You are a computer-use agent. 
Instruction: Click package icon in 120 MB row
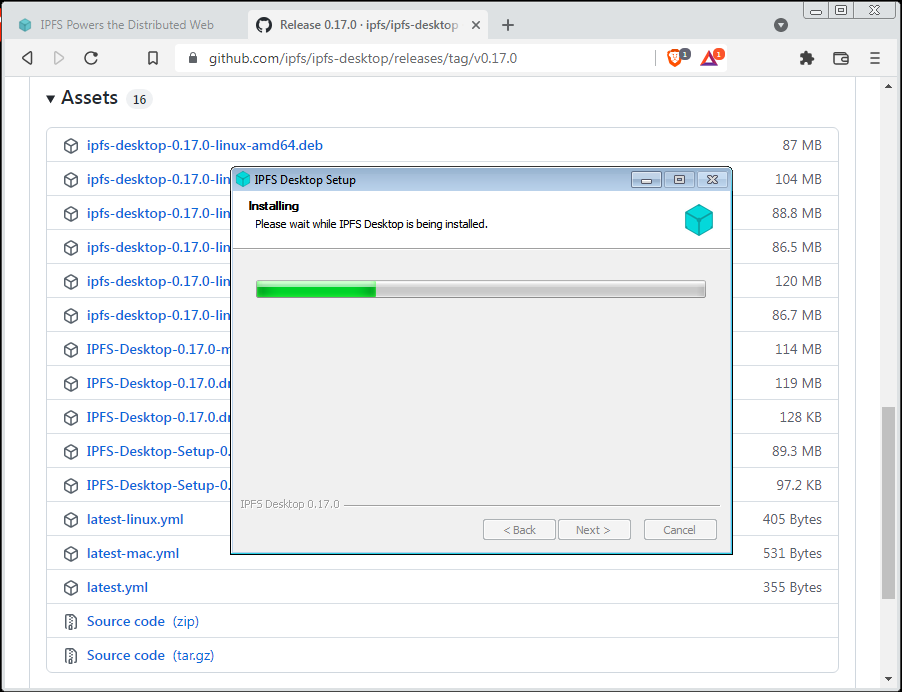point(71,281)
